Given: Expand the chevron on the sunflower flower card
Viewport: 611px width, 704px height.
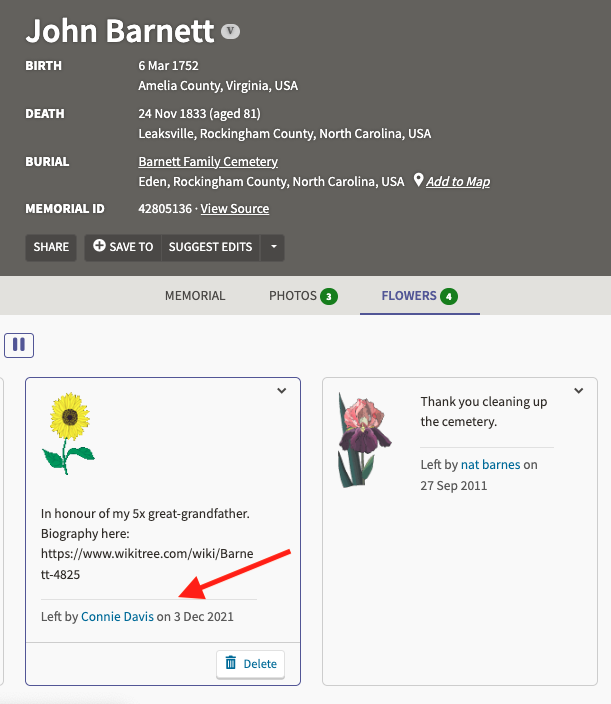Looking at the screenshot, I should (281, 391).
